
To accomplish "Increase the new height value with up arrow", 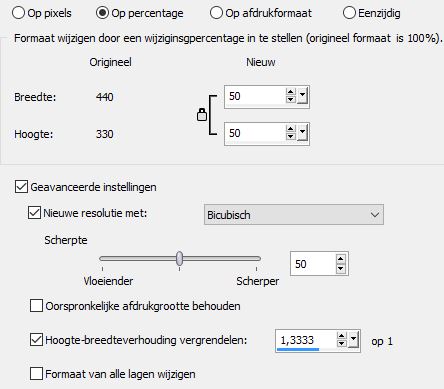I will (290, 129).
